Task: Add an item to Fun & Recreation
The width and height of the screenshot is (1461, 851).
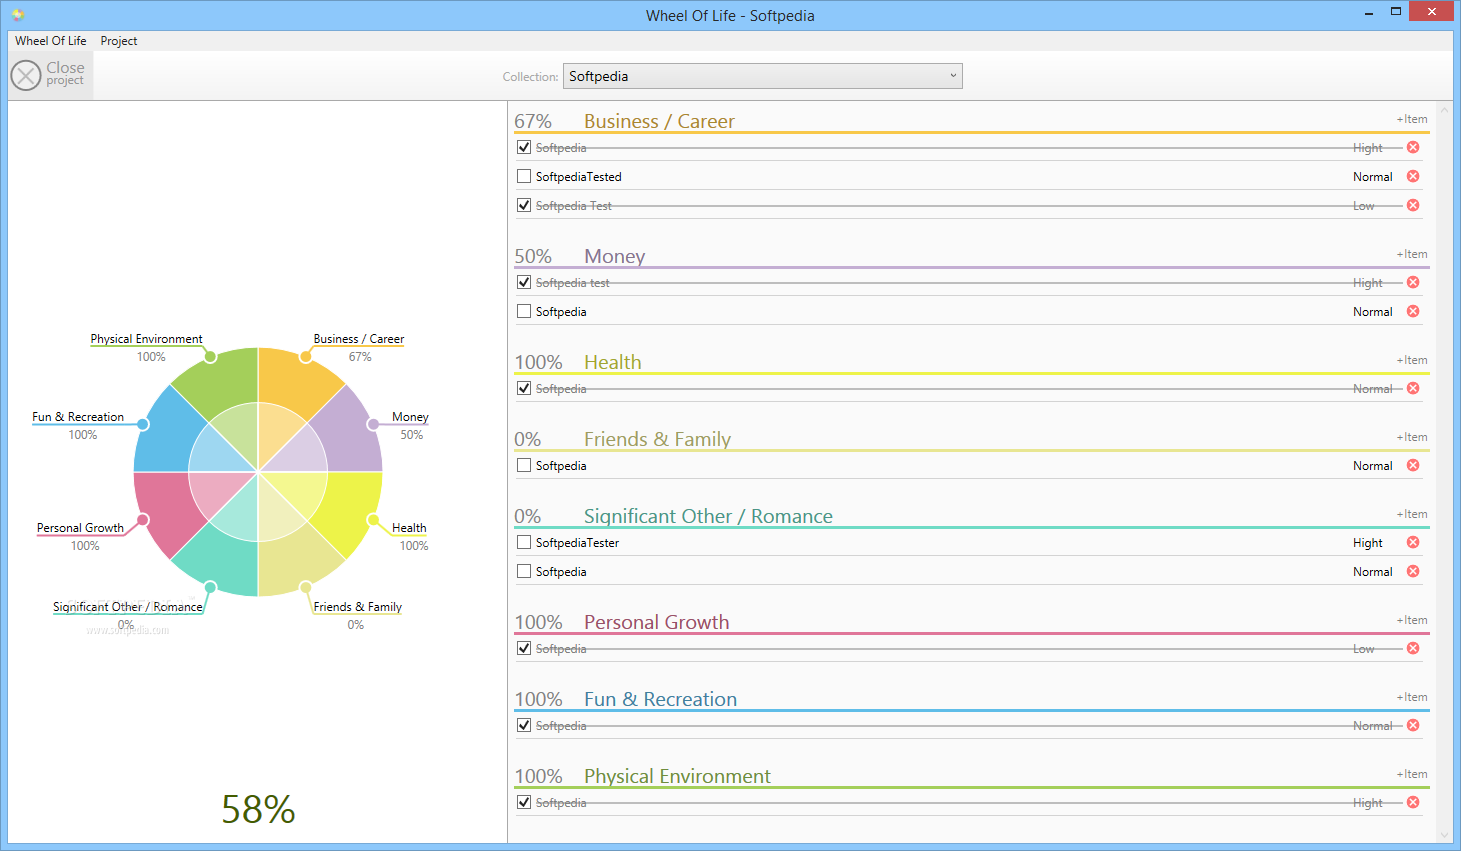Action: [x=1412, y=697]
